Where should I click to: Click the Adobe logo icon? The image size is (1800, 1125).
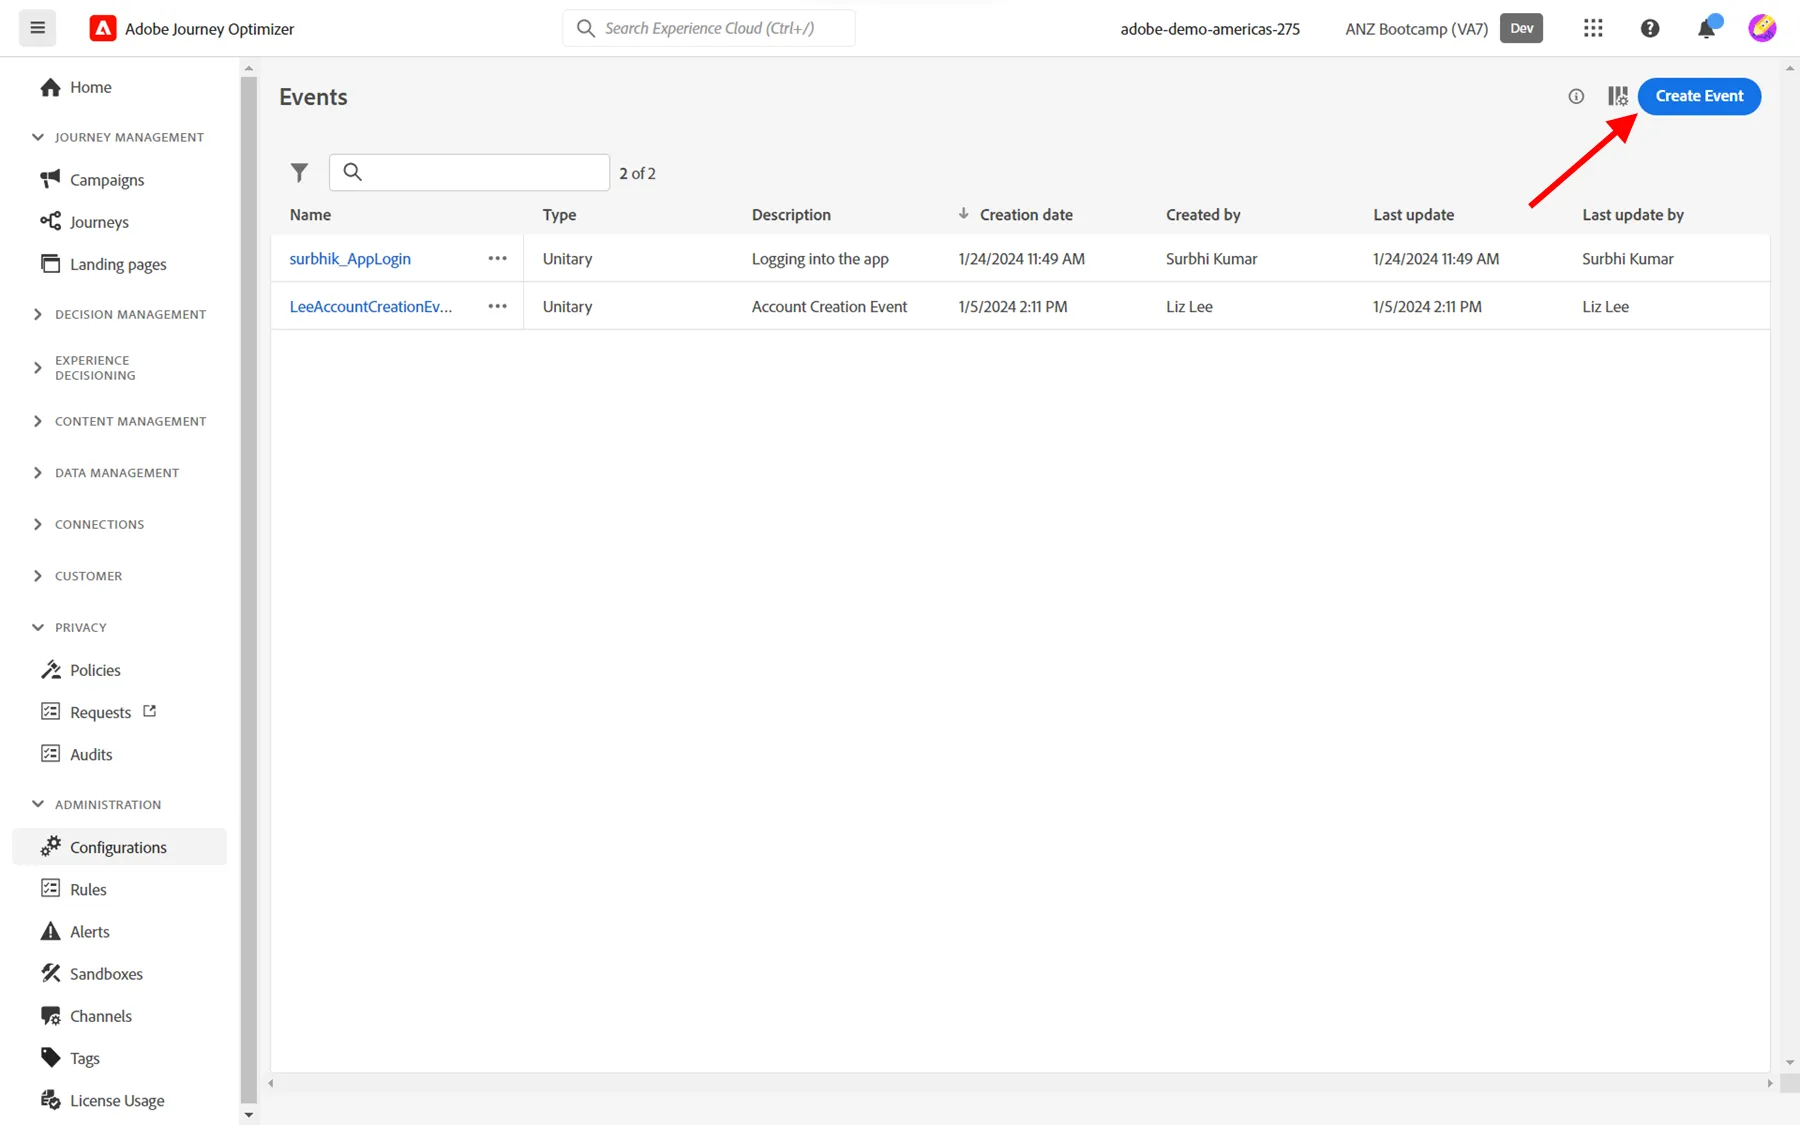pos(102,28)
